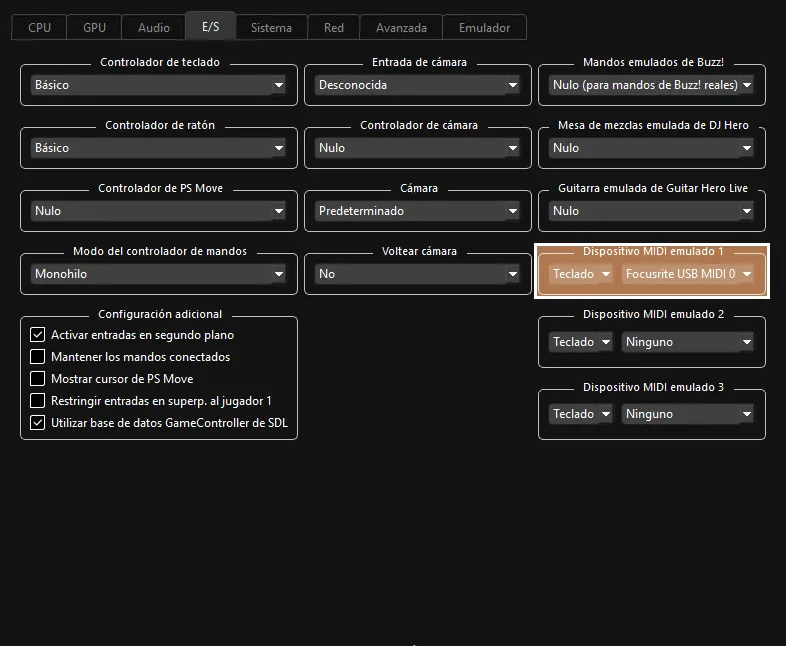Switch to the CPU tab

(x=39, y=28)
